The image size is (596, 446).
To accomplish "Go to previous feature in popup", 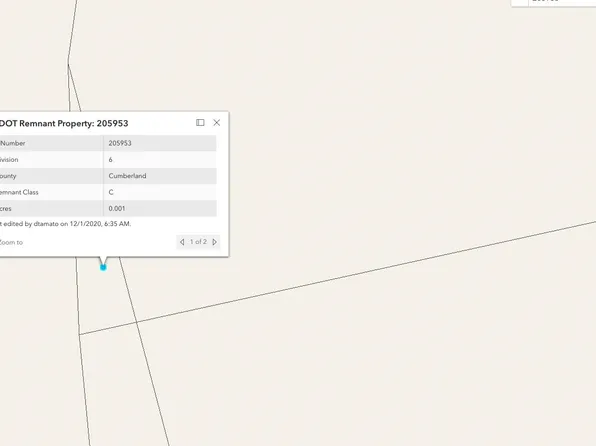I will tap(182, 242).
